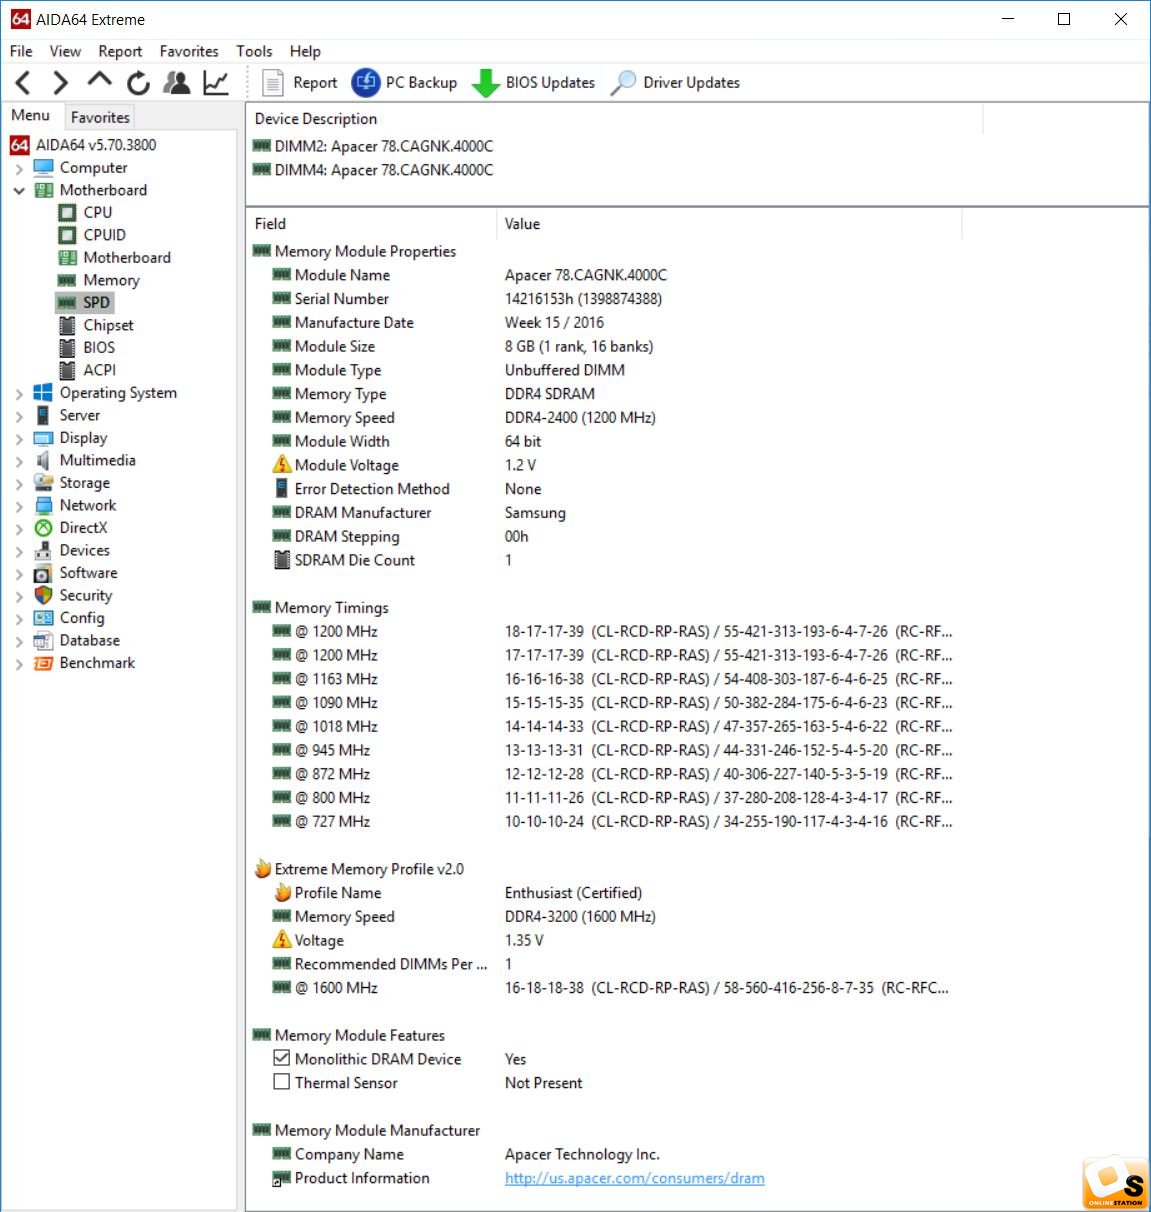Toggle the Thermal Sensor checkbox
The height and width of the screenshot is (1212, 1151).
click(282, 1082)
